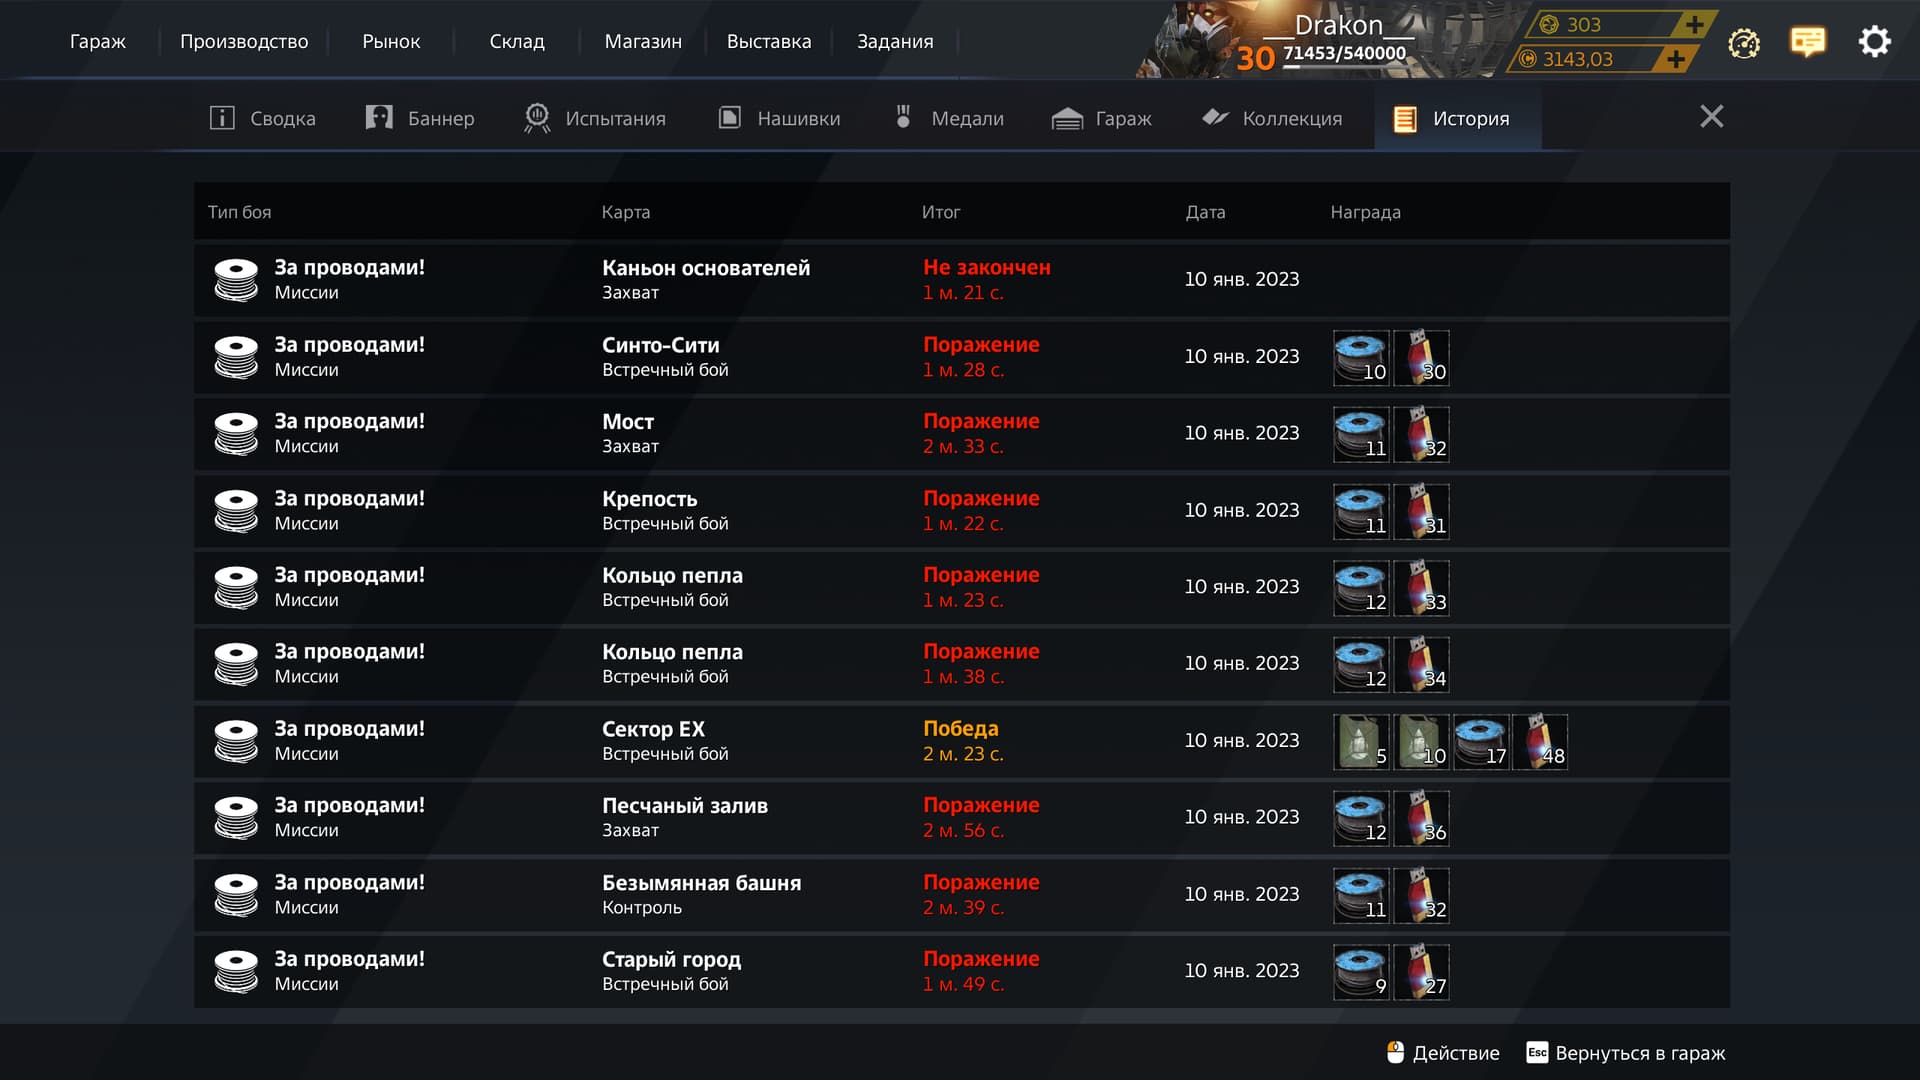Click the speedometer icon in top bar

coord(1743,43)
